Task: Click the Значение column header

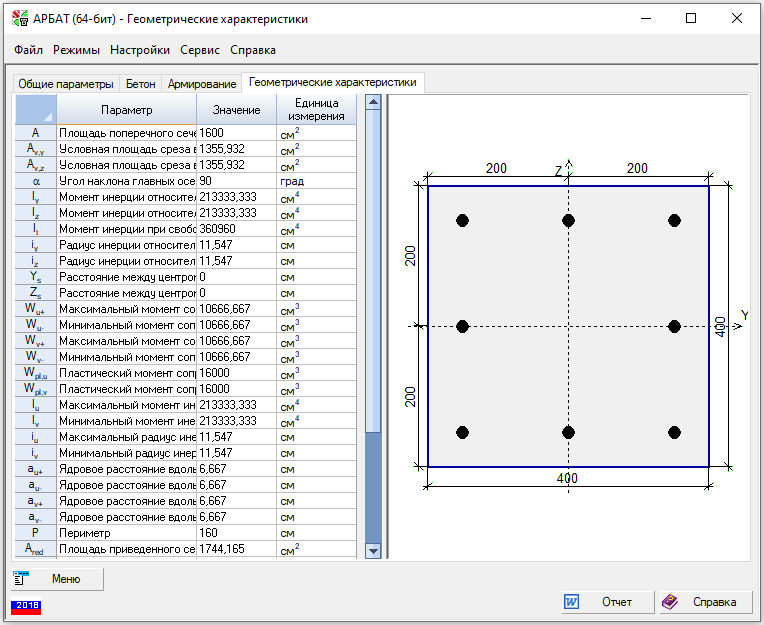Action: (236, 110)
